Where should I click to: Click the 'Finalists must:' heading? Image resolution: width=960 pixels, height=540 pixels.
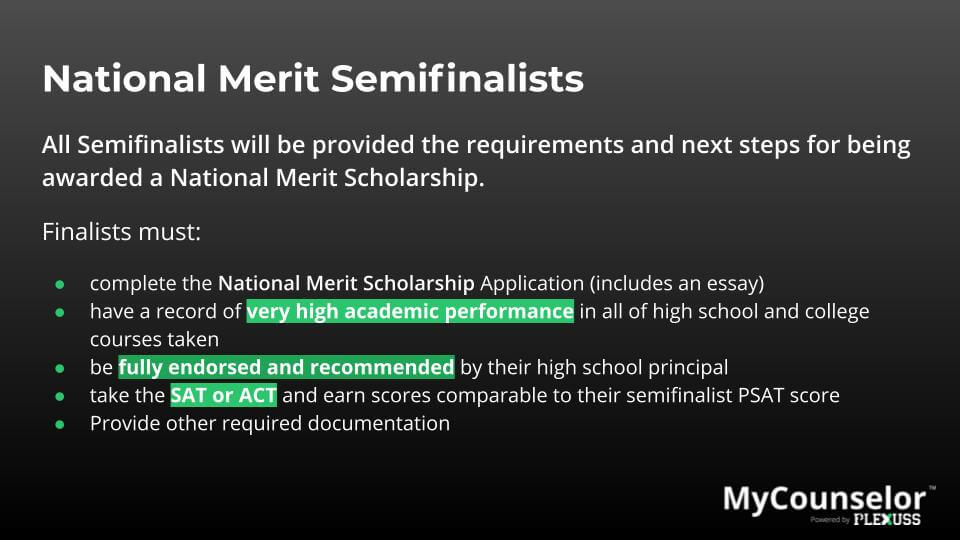coord(121,232)
